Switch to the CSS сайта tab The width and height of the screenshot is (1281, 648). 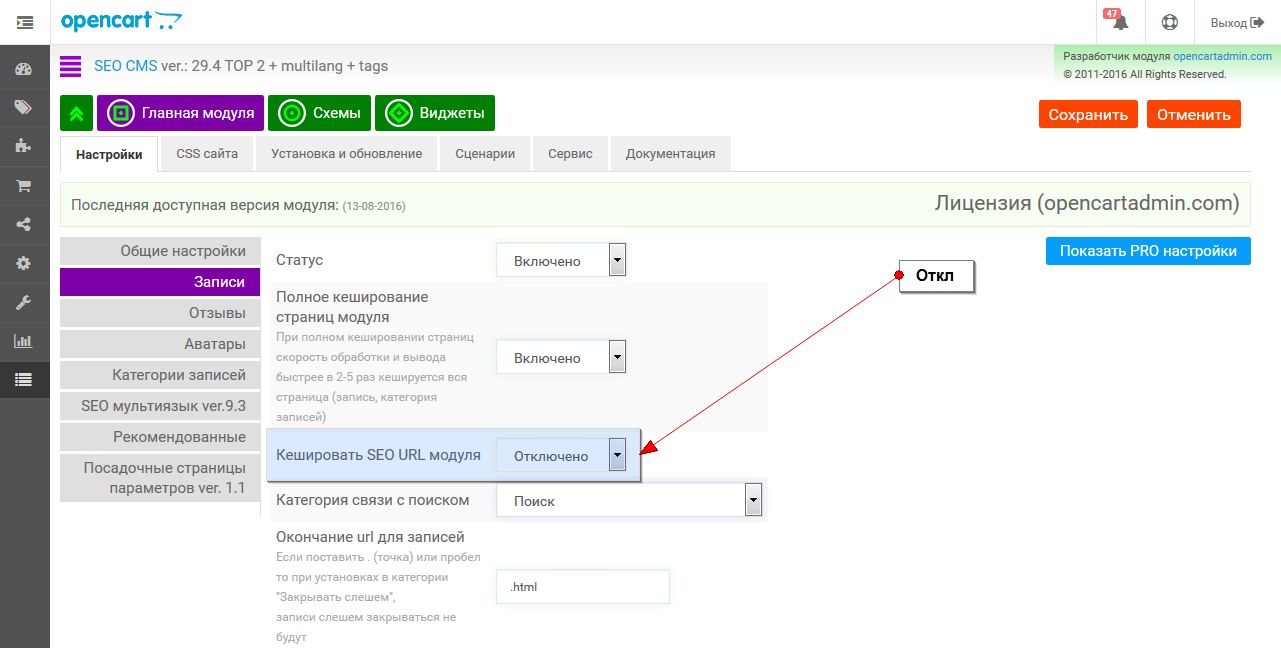click(x=207, y=154)
